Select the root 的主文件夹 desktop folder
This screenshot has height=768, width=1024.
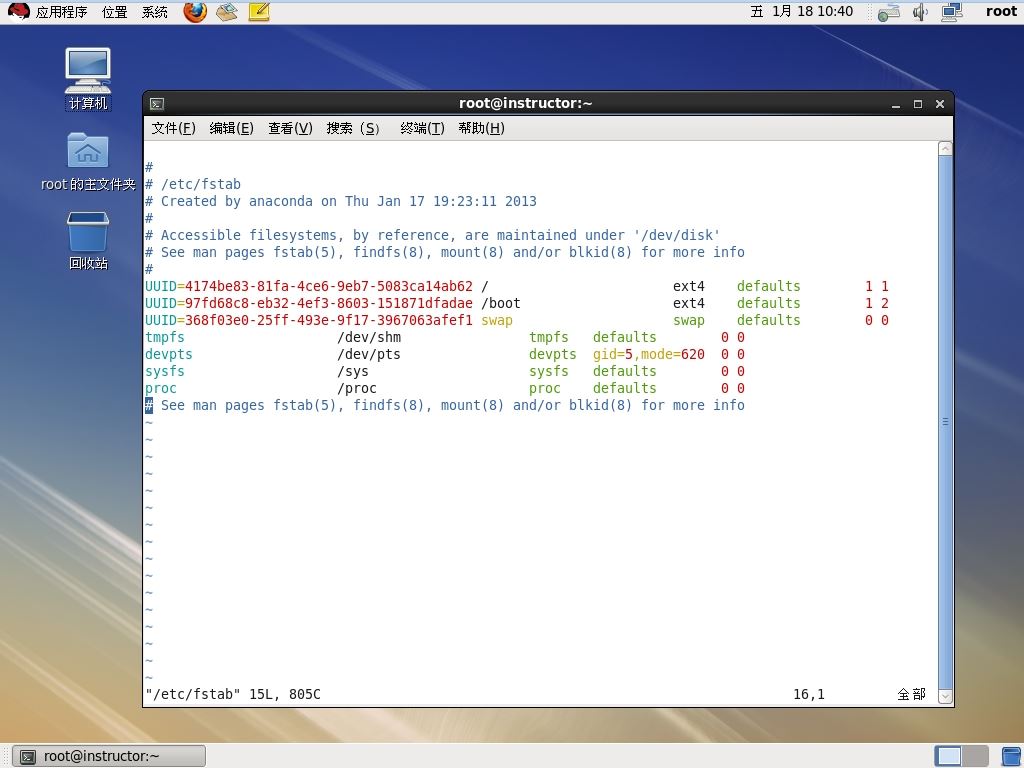(88, 162)
